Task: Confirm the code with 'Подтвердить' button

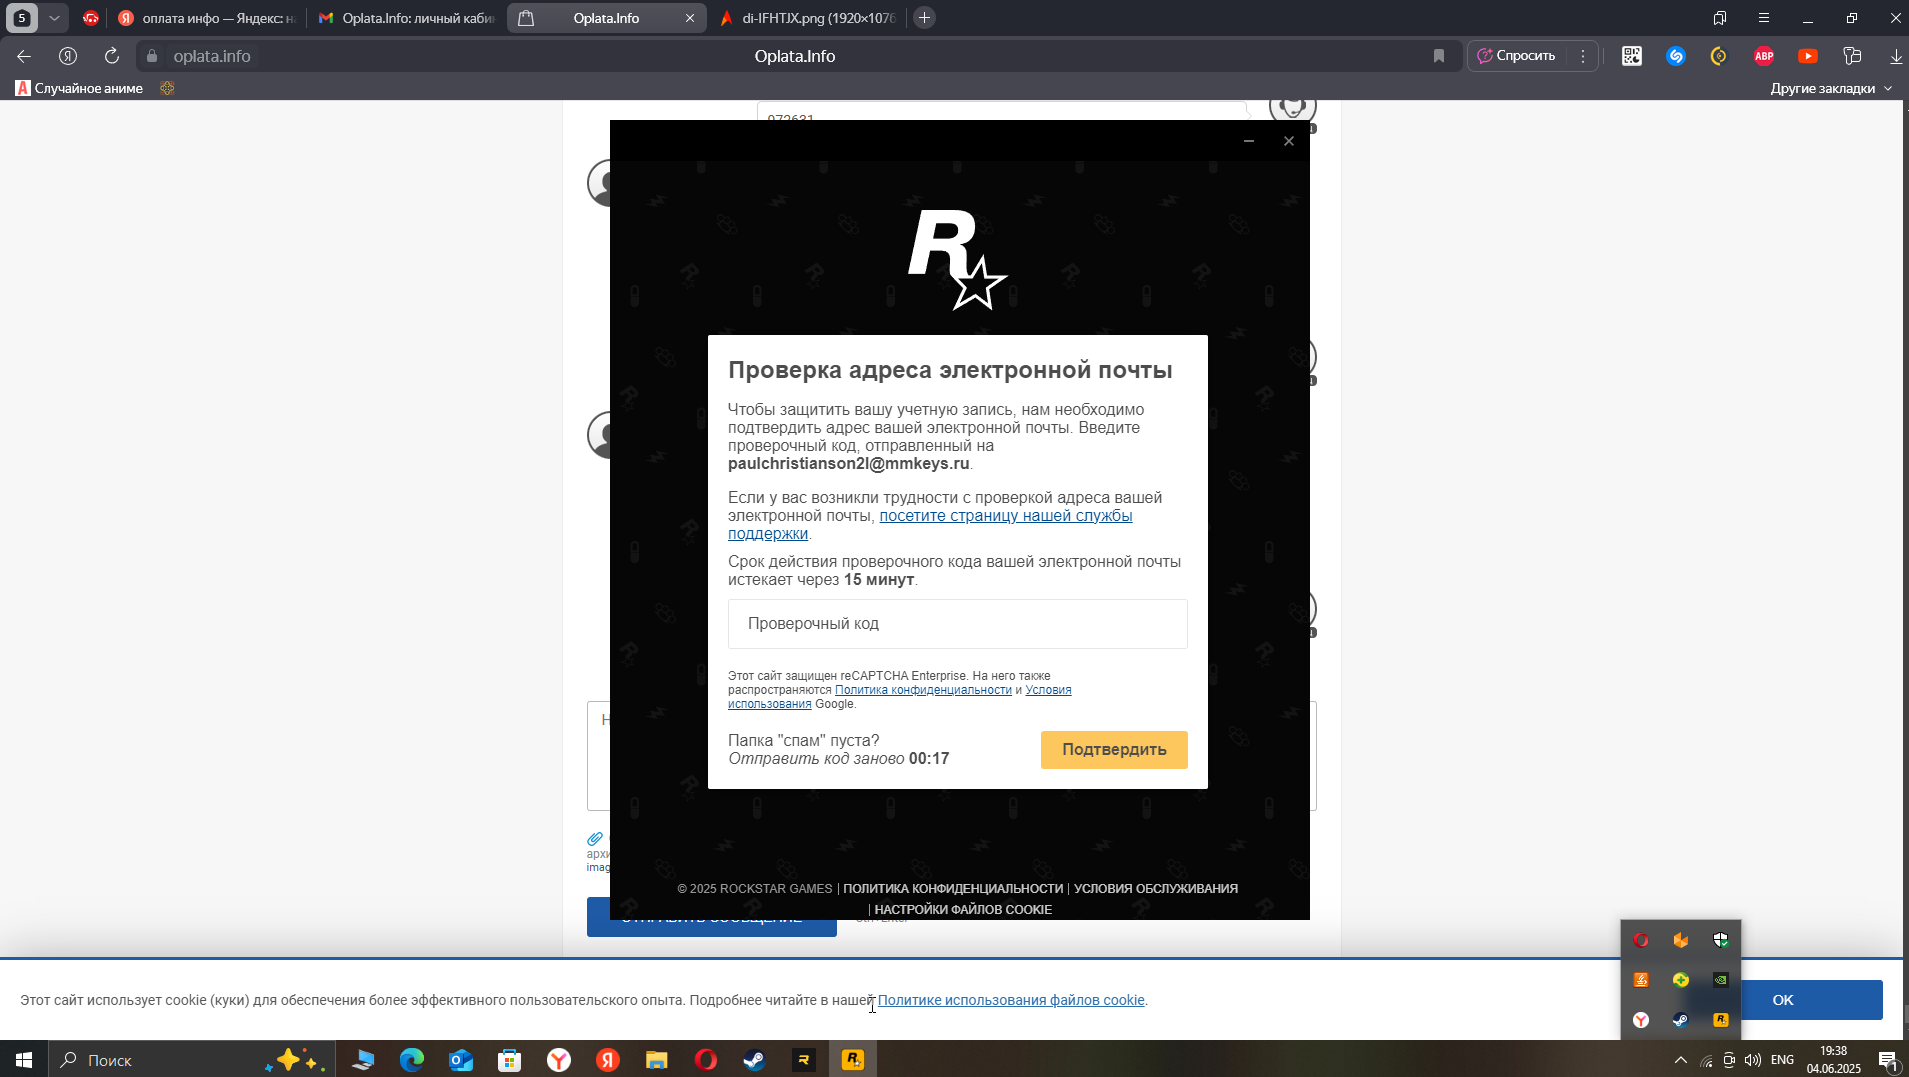Action: (x=1114, y=750)
